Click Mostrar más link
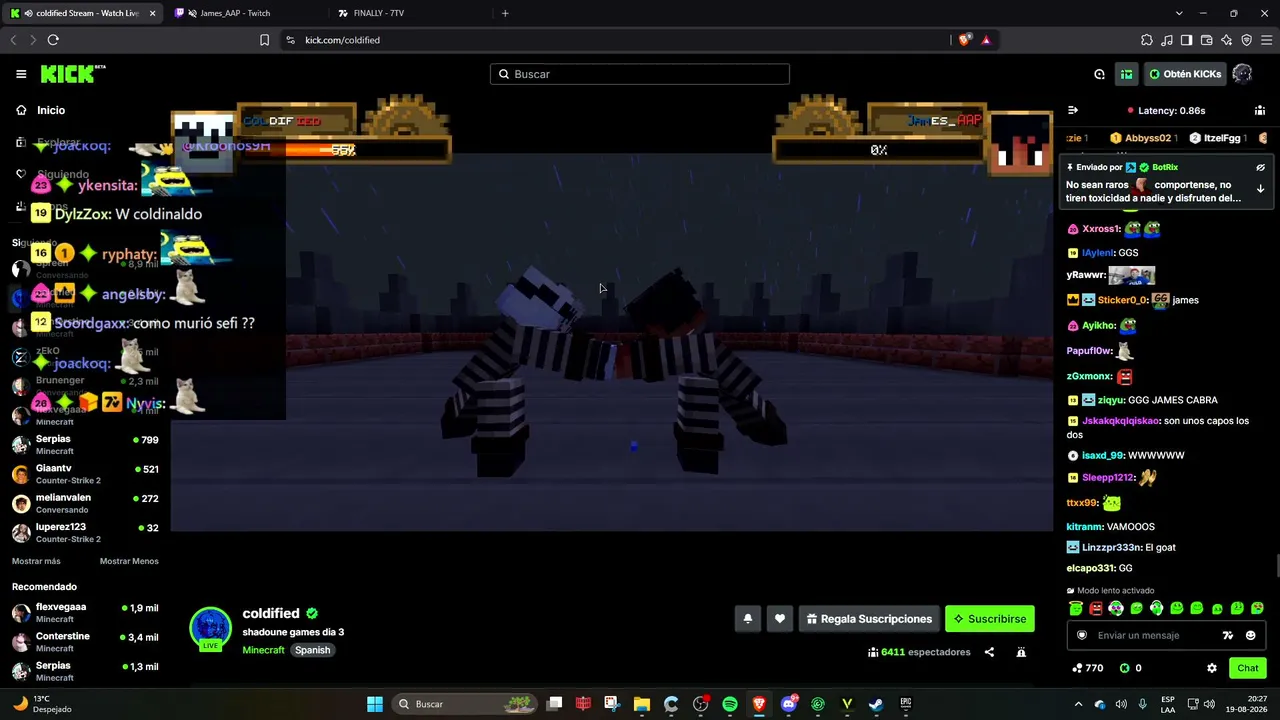 click(36, 561)
